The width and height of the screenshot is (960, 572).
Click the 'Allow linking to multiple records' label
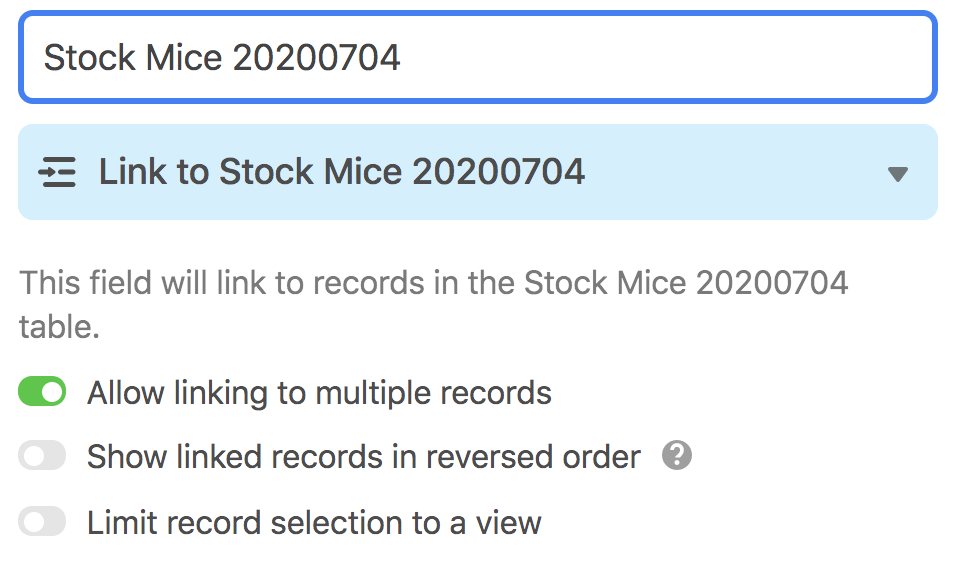(x=319, y=393)
